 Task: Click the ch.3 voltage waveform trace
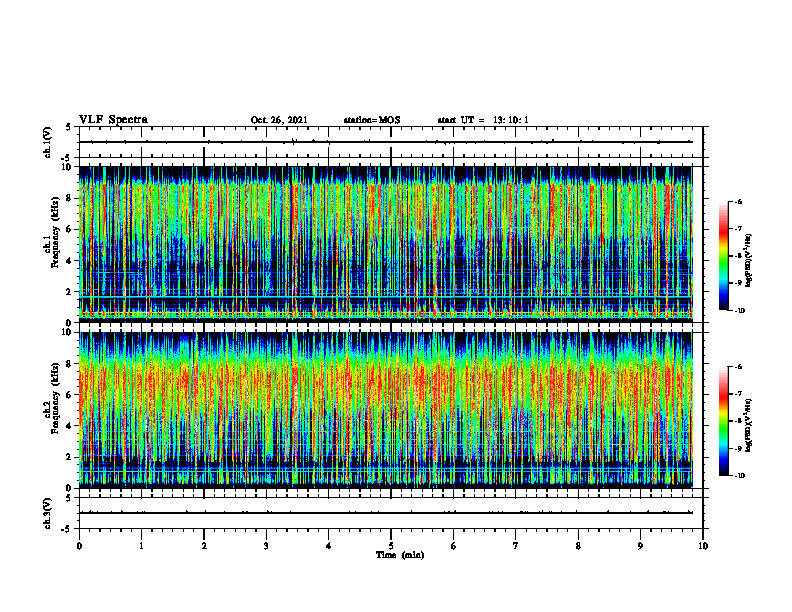(x=385, y=513)
